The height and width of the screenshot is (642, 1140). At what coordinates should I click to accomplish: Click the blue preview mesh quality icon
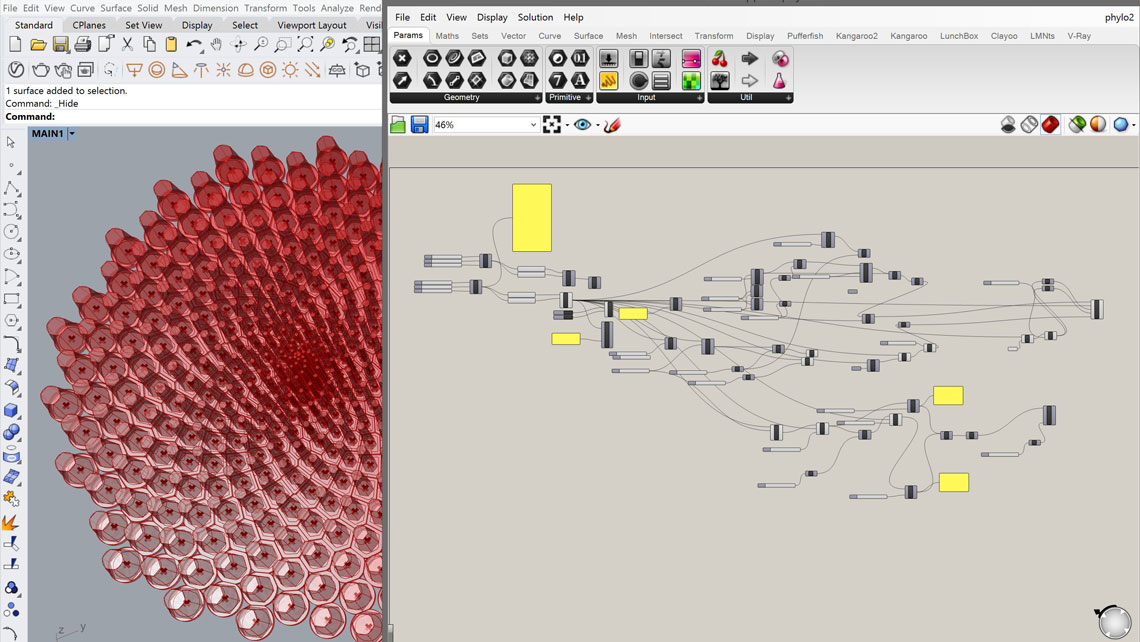coord(1120,125)
